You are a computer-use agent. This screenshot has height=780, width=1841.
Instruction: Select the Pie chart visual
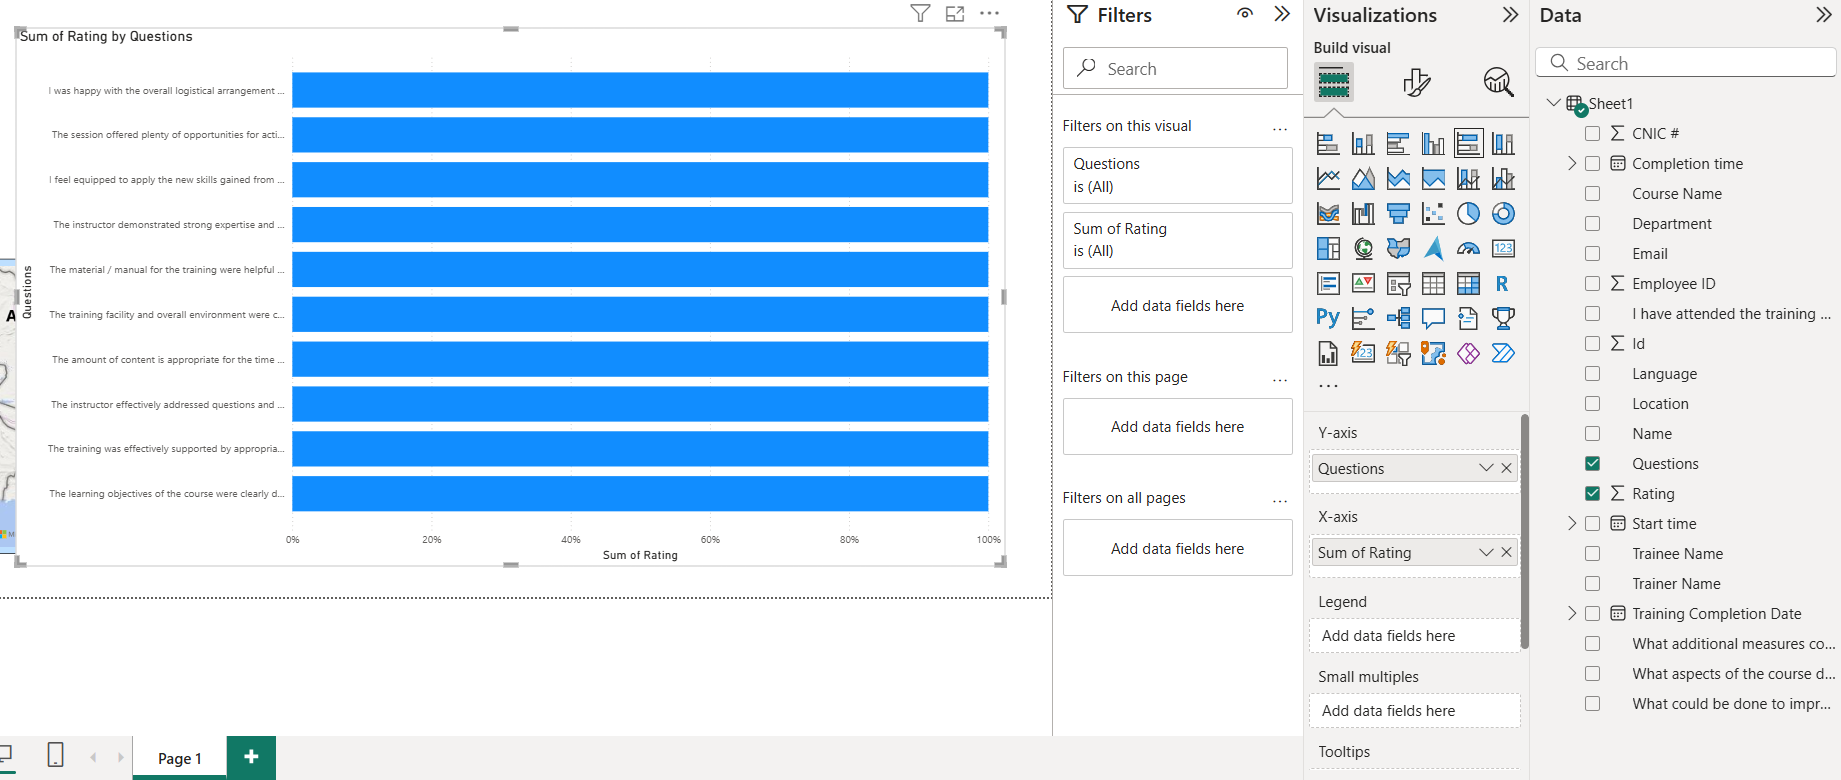(x=1468, y=214)
